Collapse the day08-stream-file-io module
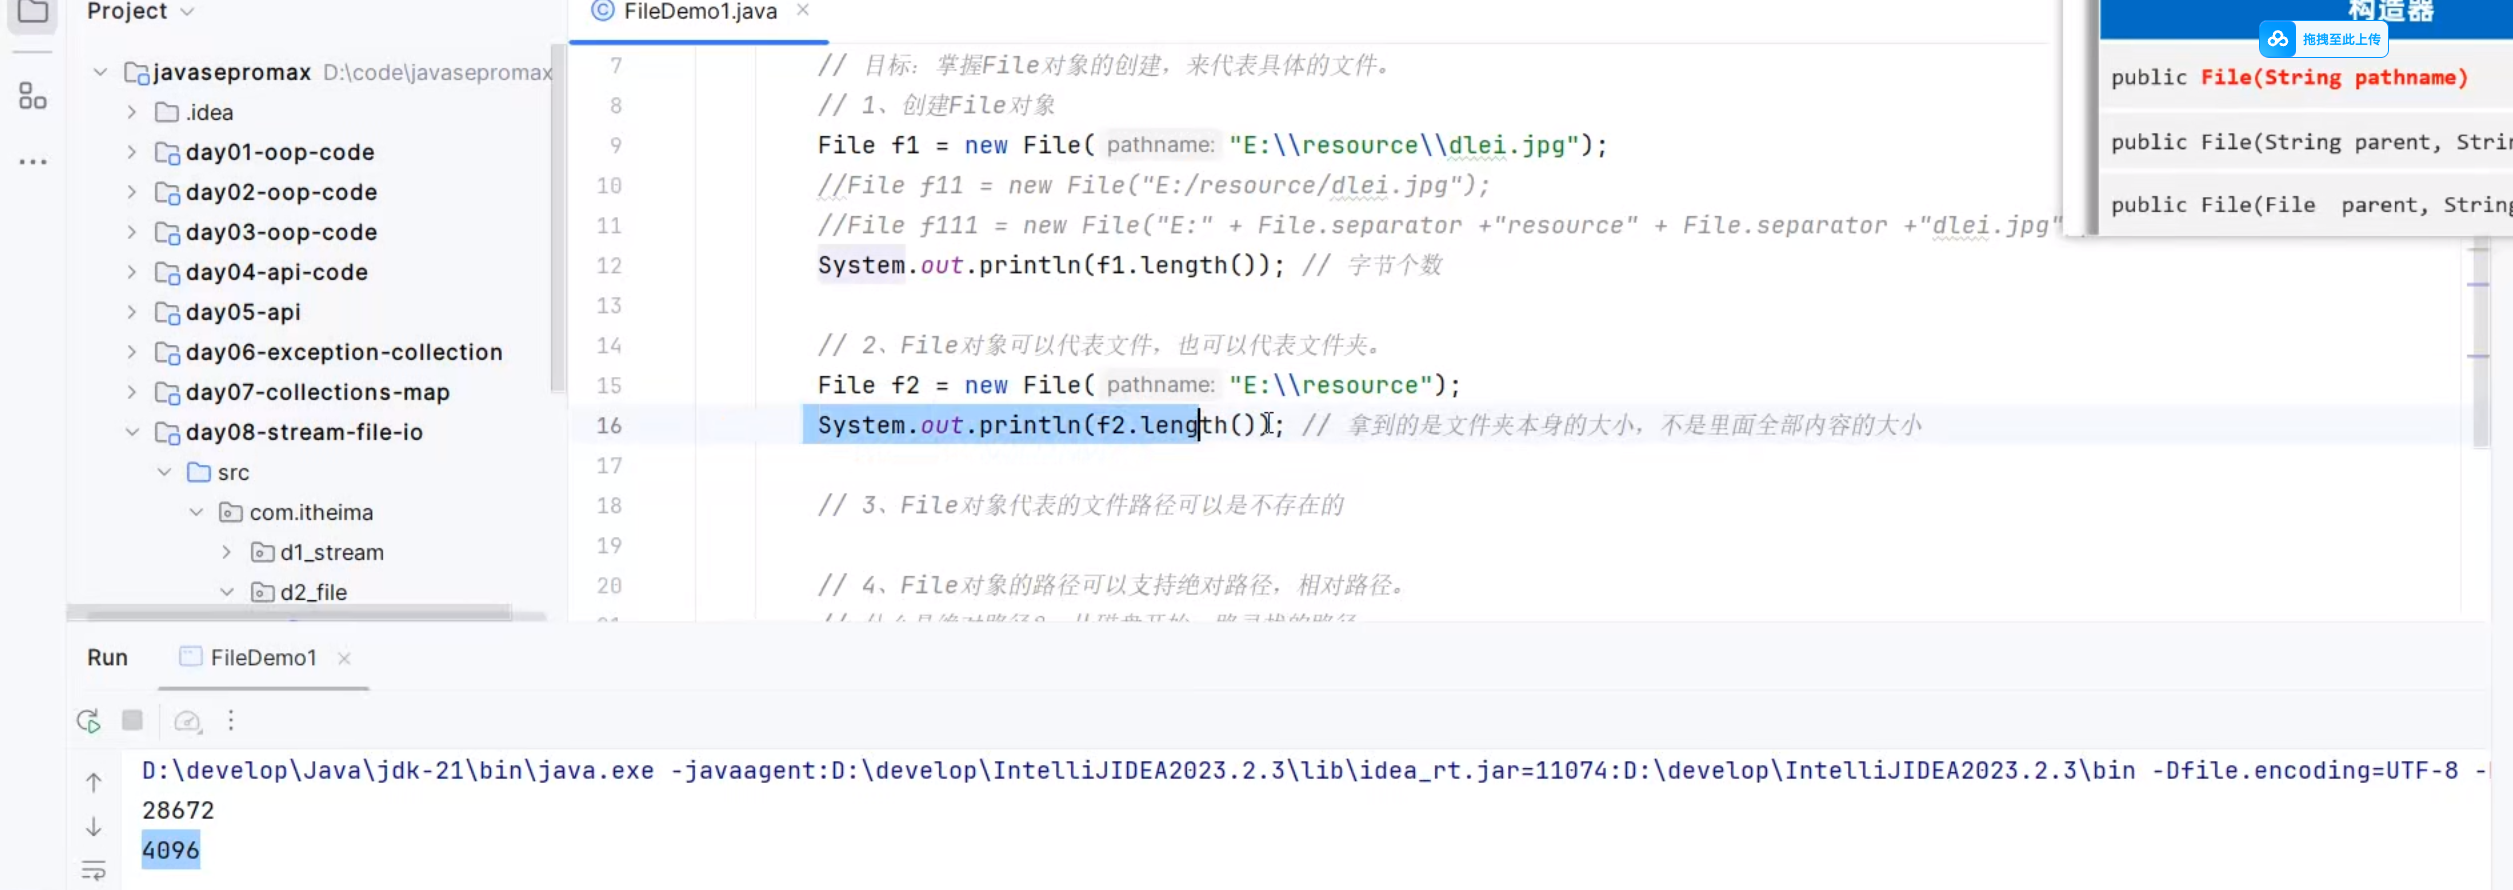The image size is (2513, 890). click(x=131, y=432)
